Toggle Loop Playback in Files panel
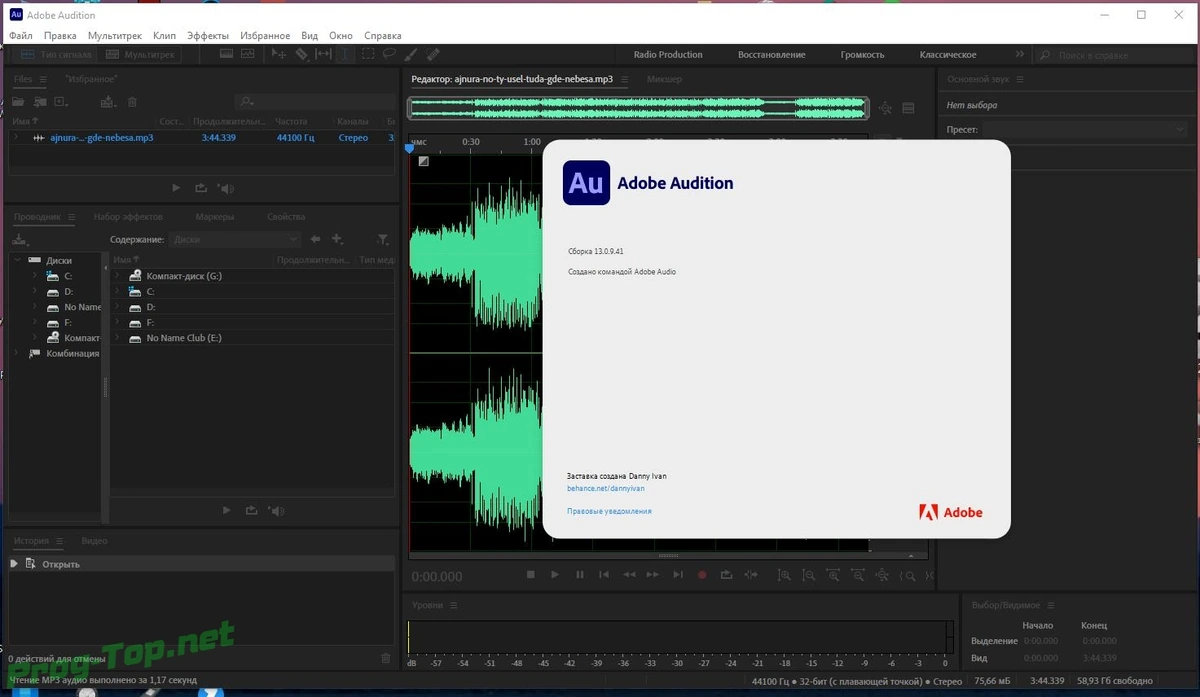 point(201,188)
